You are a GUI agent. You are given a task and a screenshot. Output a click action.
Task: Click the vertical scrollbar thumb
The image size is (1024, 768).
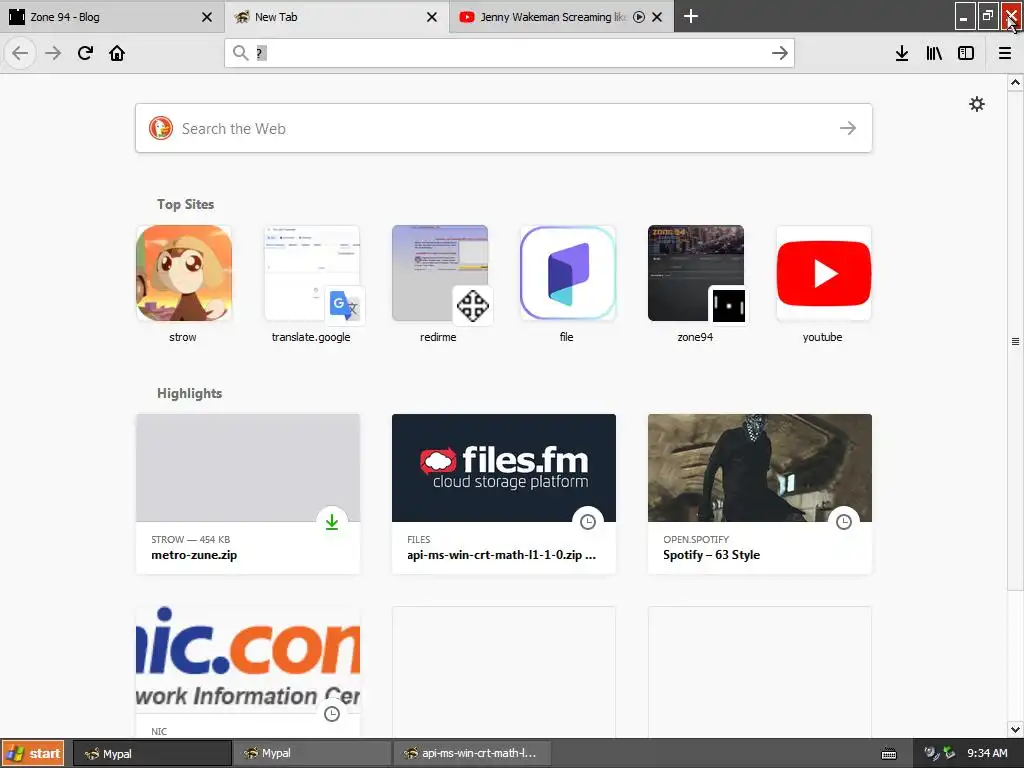click(1015, 342)
